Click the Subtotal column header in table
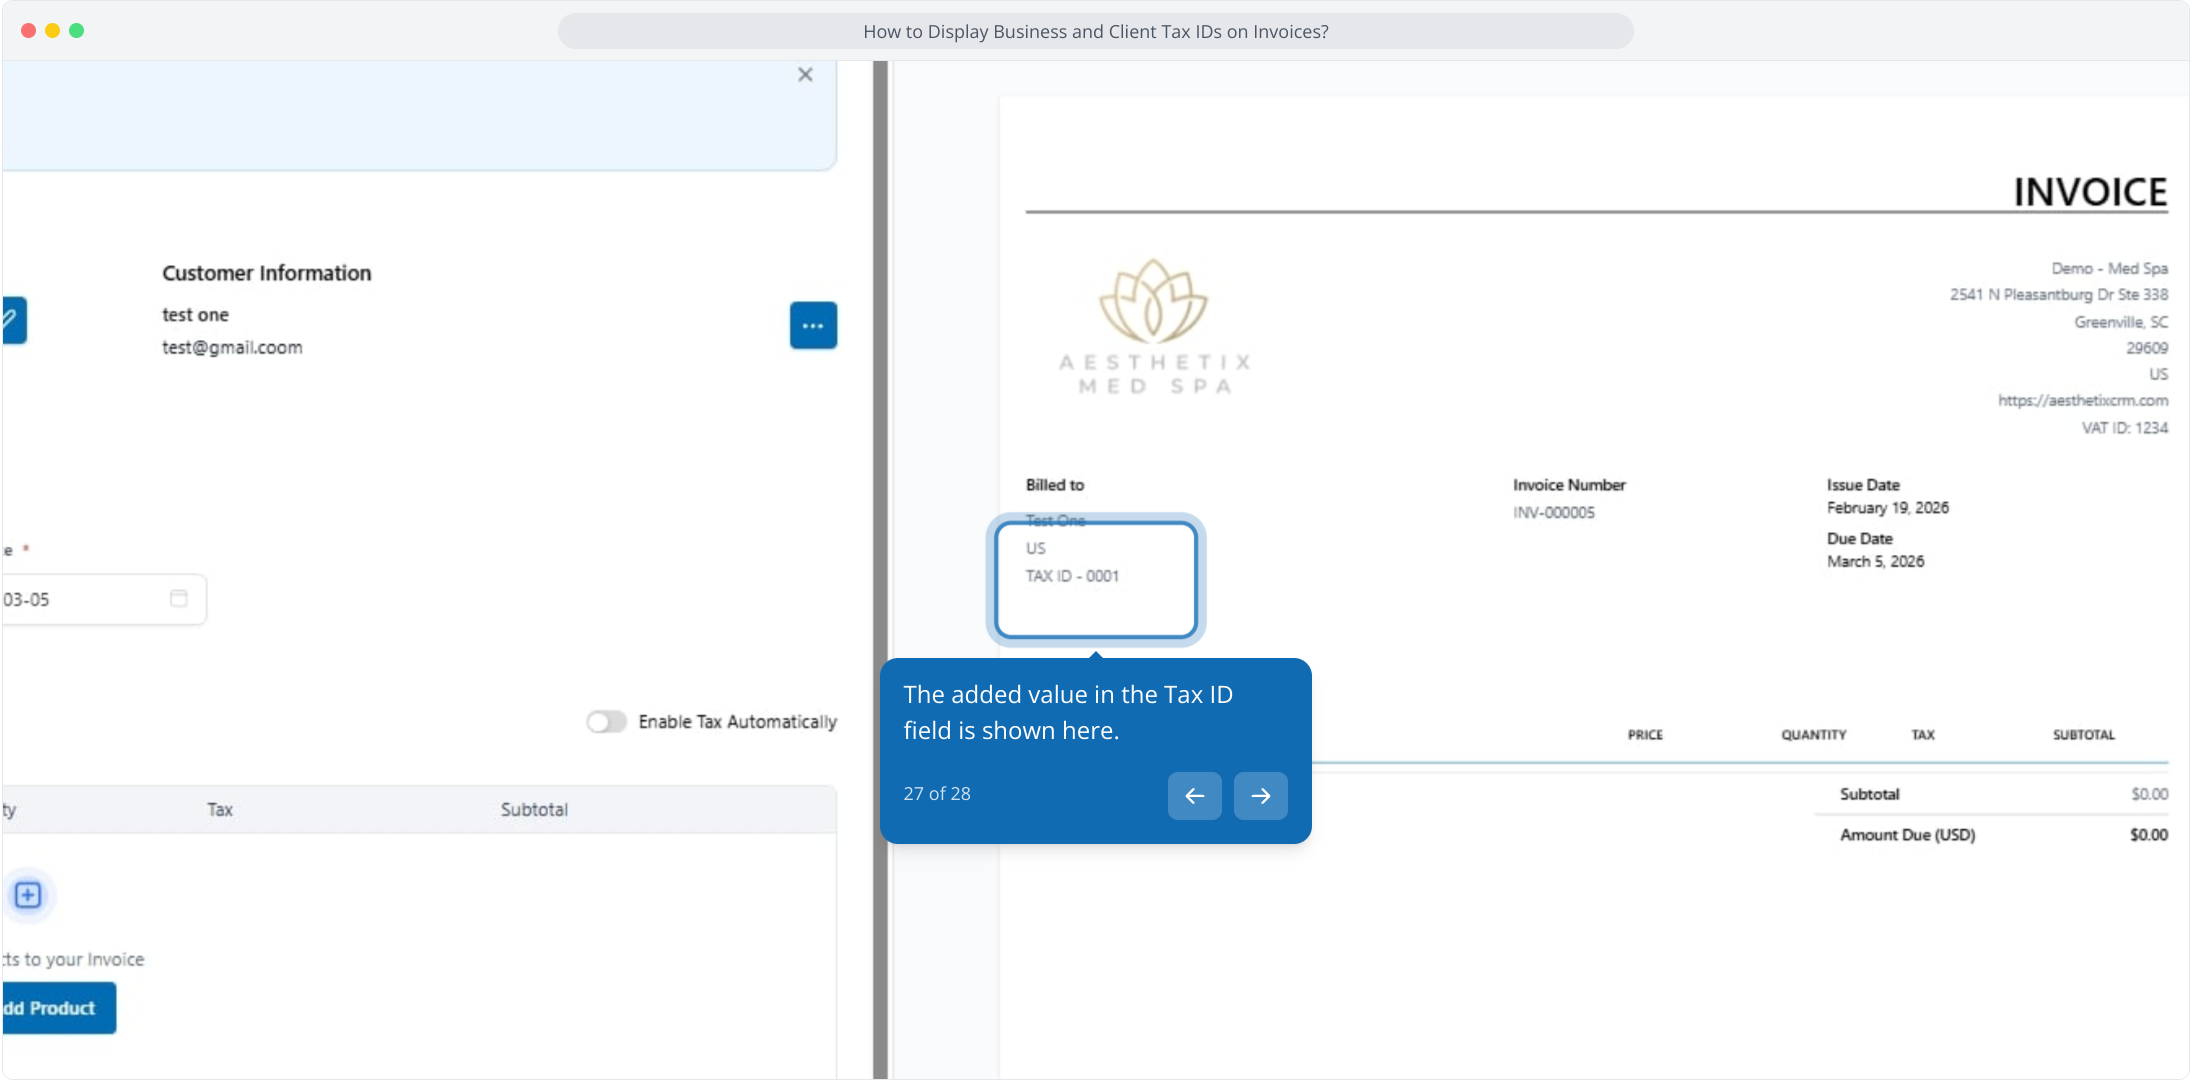This screenshot has width=2192, height=1080. (534, 810)
